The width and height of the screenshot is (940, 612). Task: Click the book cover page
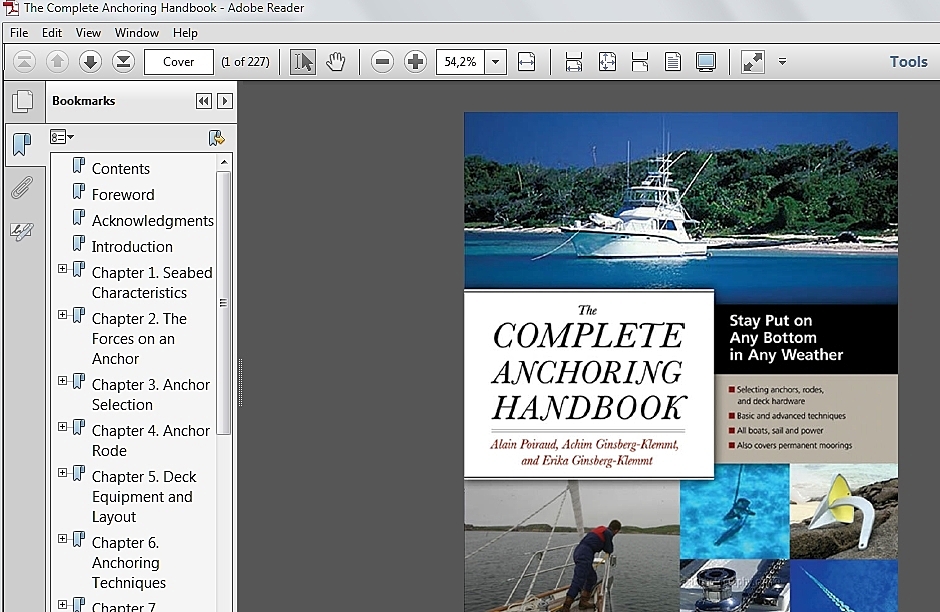(681, 362)
